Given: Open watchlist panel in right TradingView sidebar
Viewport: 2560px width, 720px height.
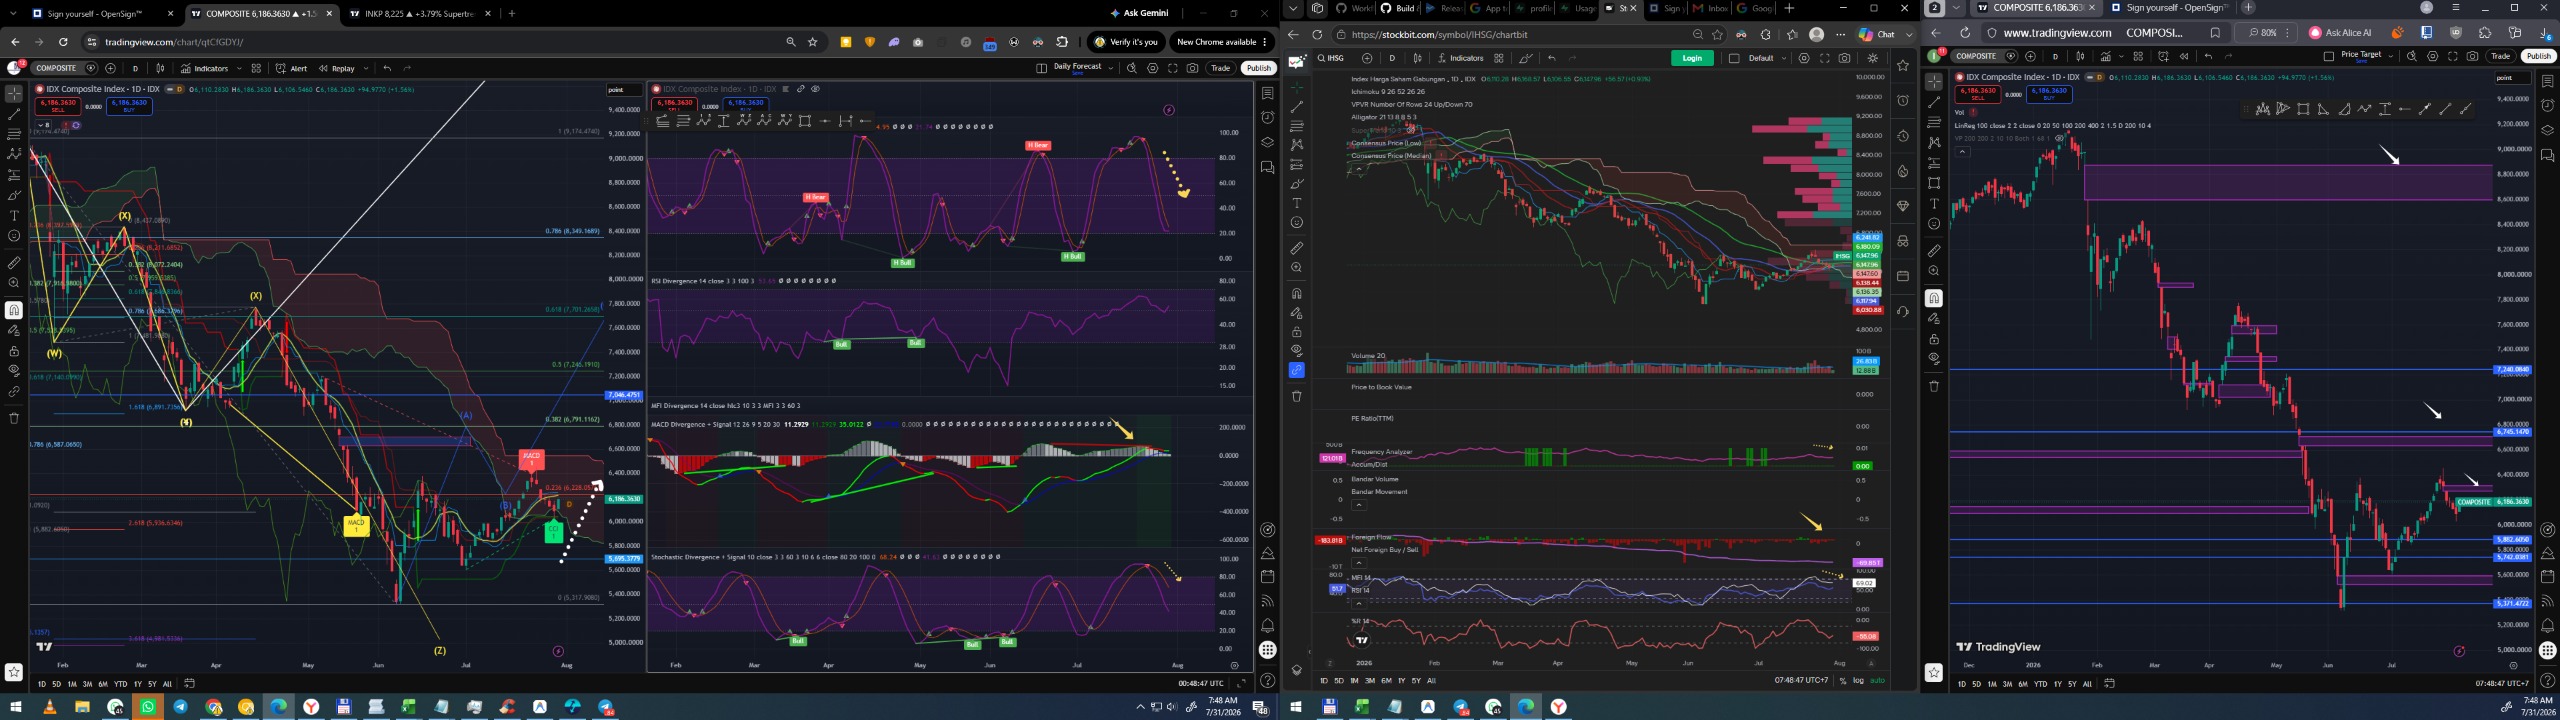Looking at the screenshot, I should click(x=2548, y=81).
